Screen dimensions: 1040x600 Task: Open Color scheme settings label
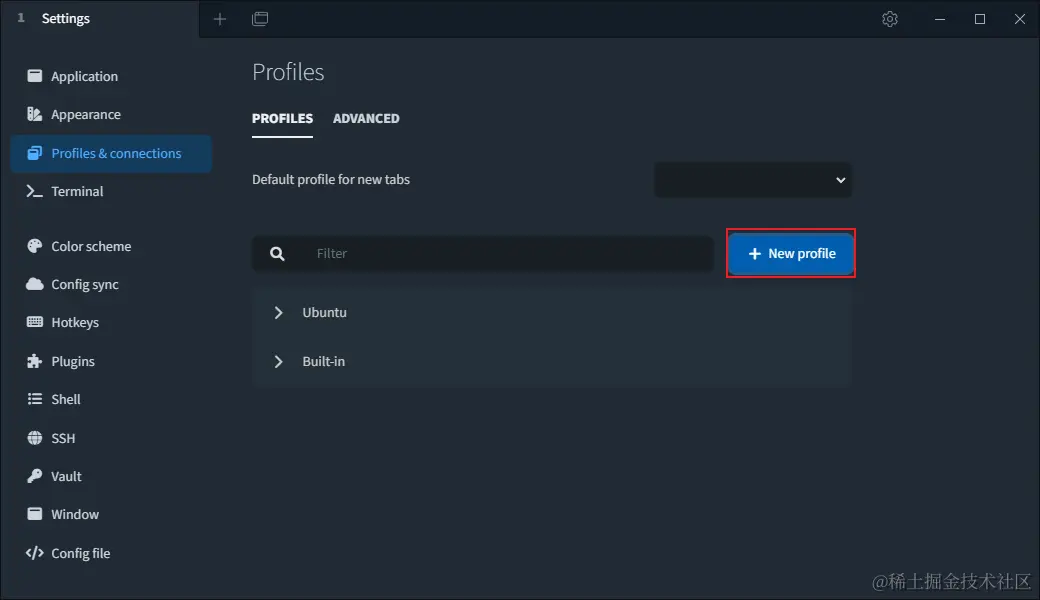(92, 246)
